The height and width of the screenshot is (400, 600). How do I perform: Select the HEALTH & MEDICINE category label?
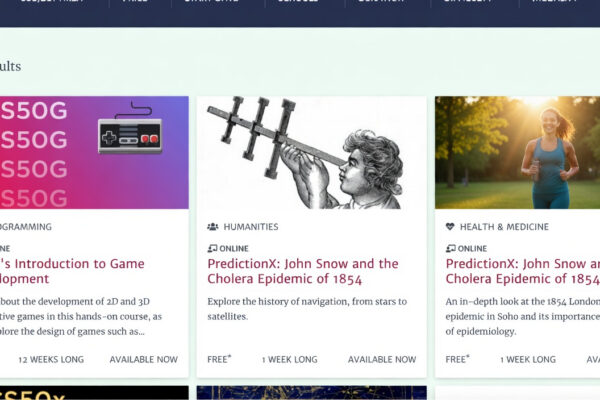tap(504, 227)
